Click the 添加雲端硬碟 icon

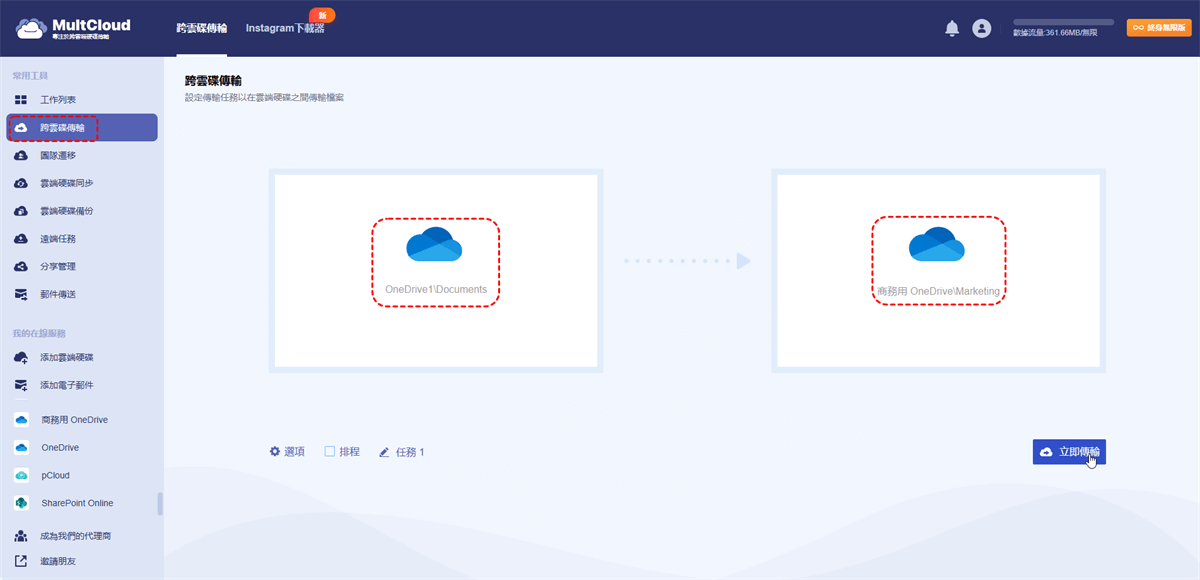click(21, 357)
